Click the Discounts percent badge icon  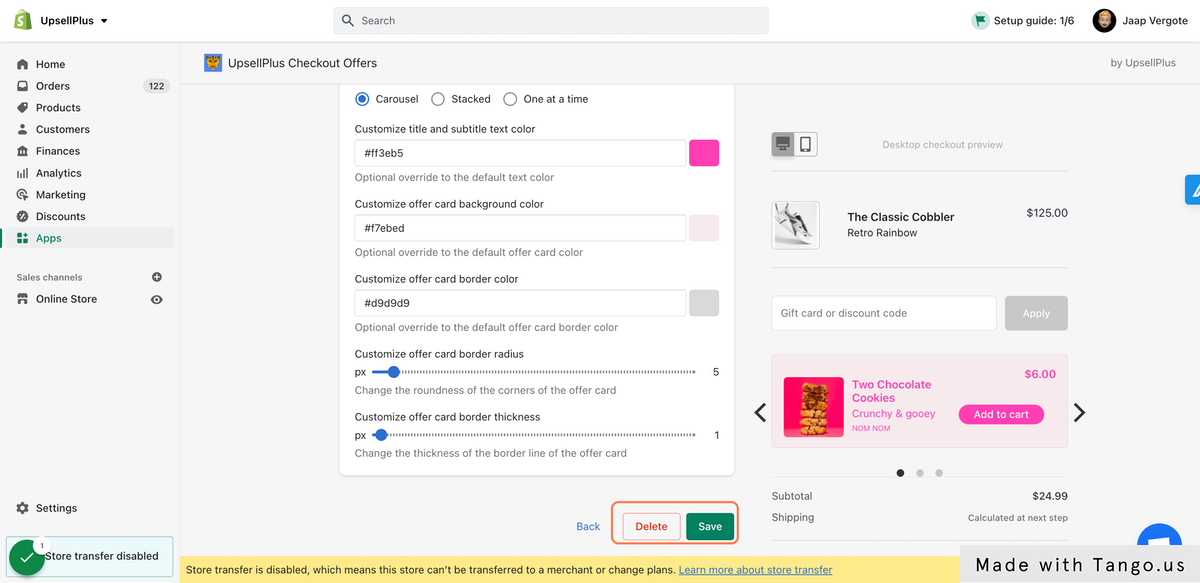(x=23, y=216)
